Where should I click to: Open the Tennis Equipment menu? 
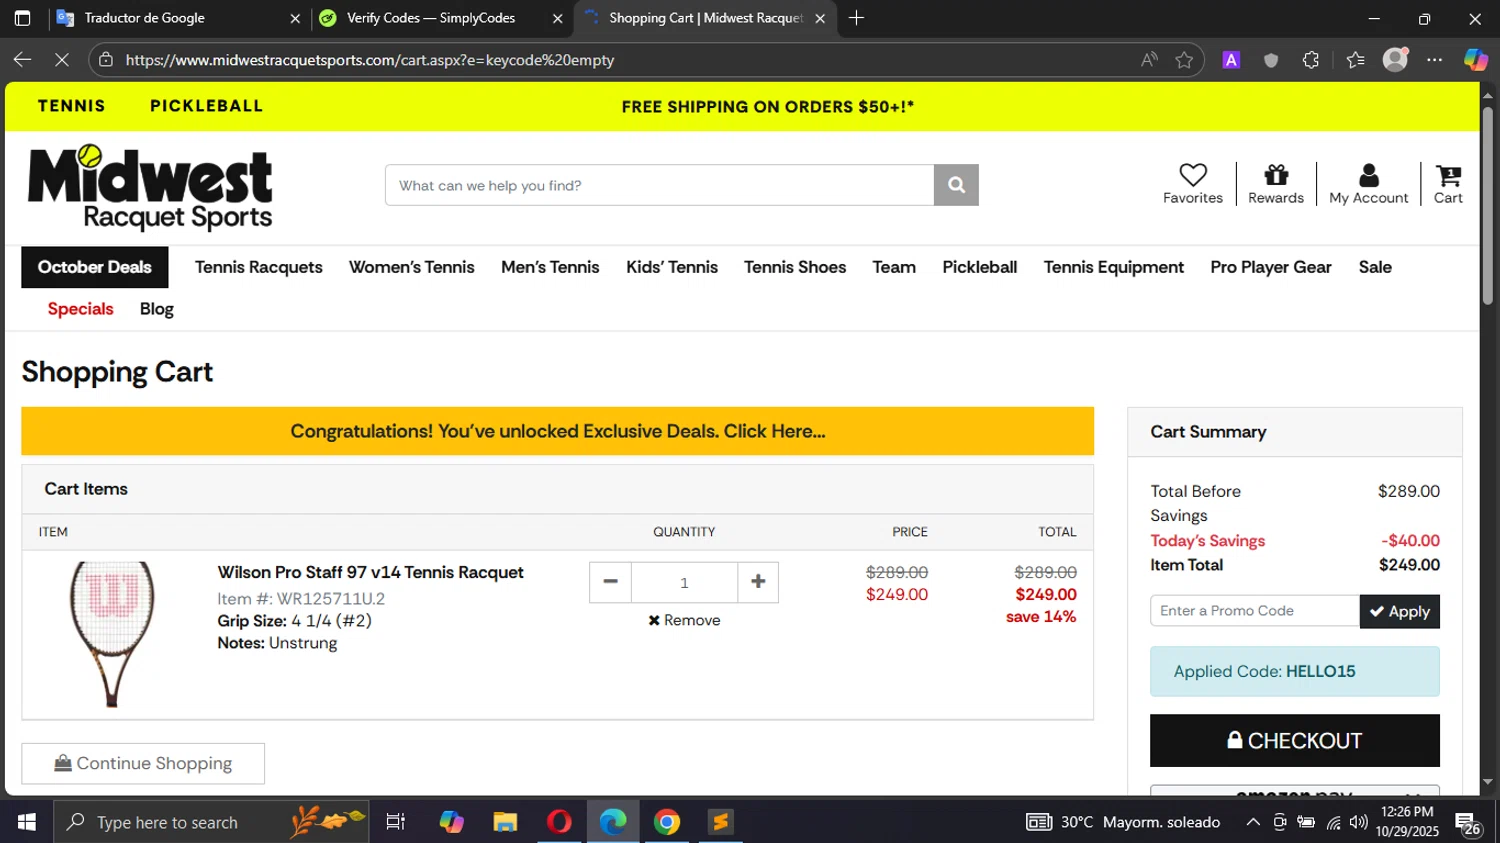1113,267
